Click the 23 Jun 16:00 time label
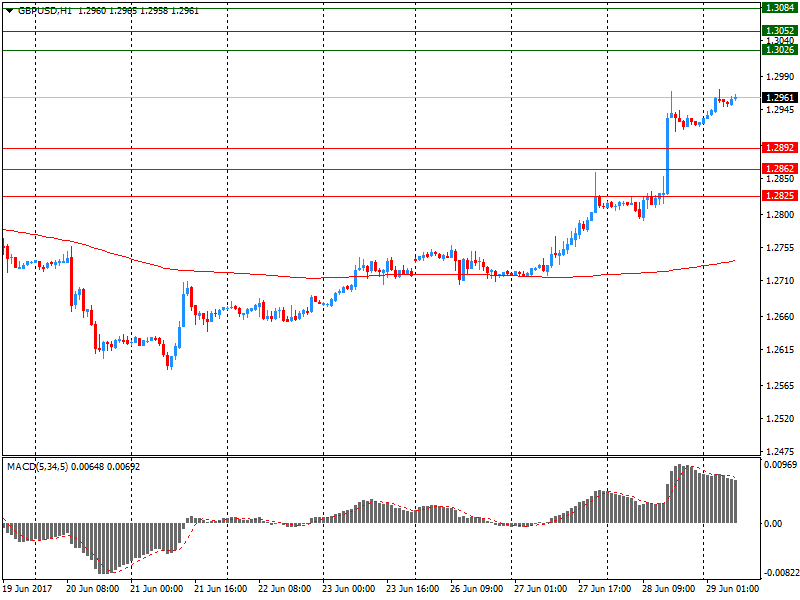 point(412,588)
